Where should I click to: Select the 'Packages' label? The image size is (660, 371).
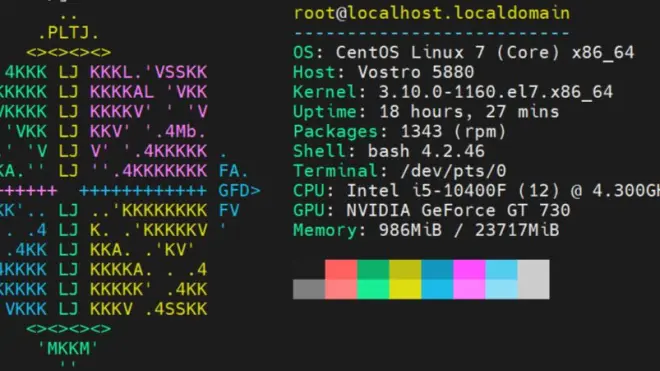(335, 132)
